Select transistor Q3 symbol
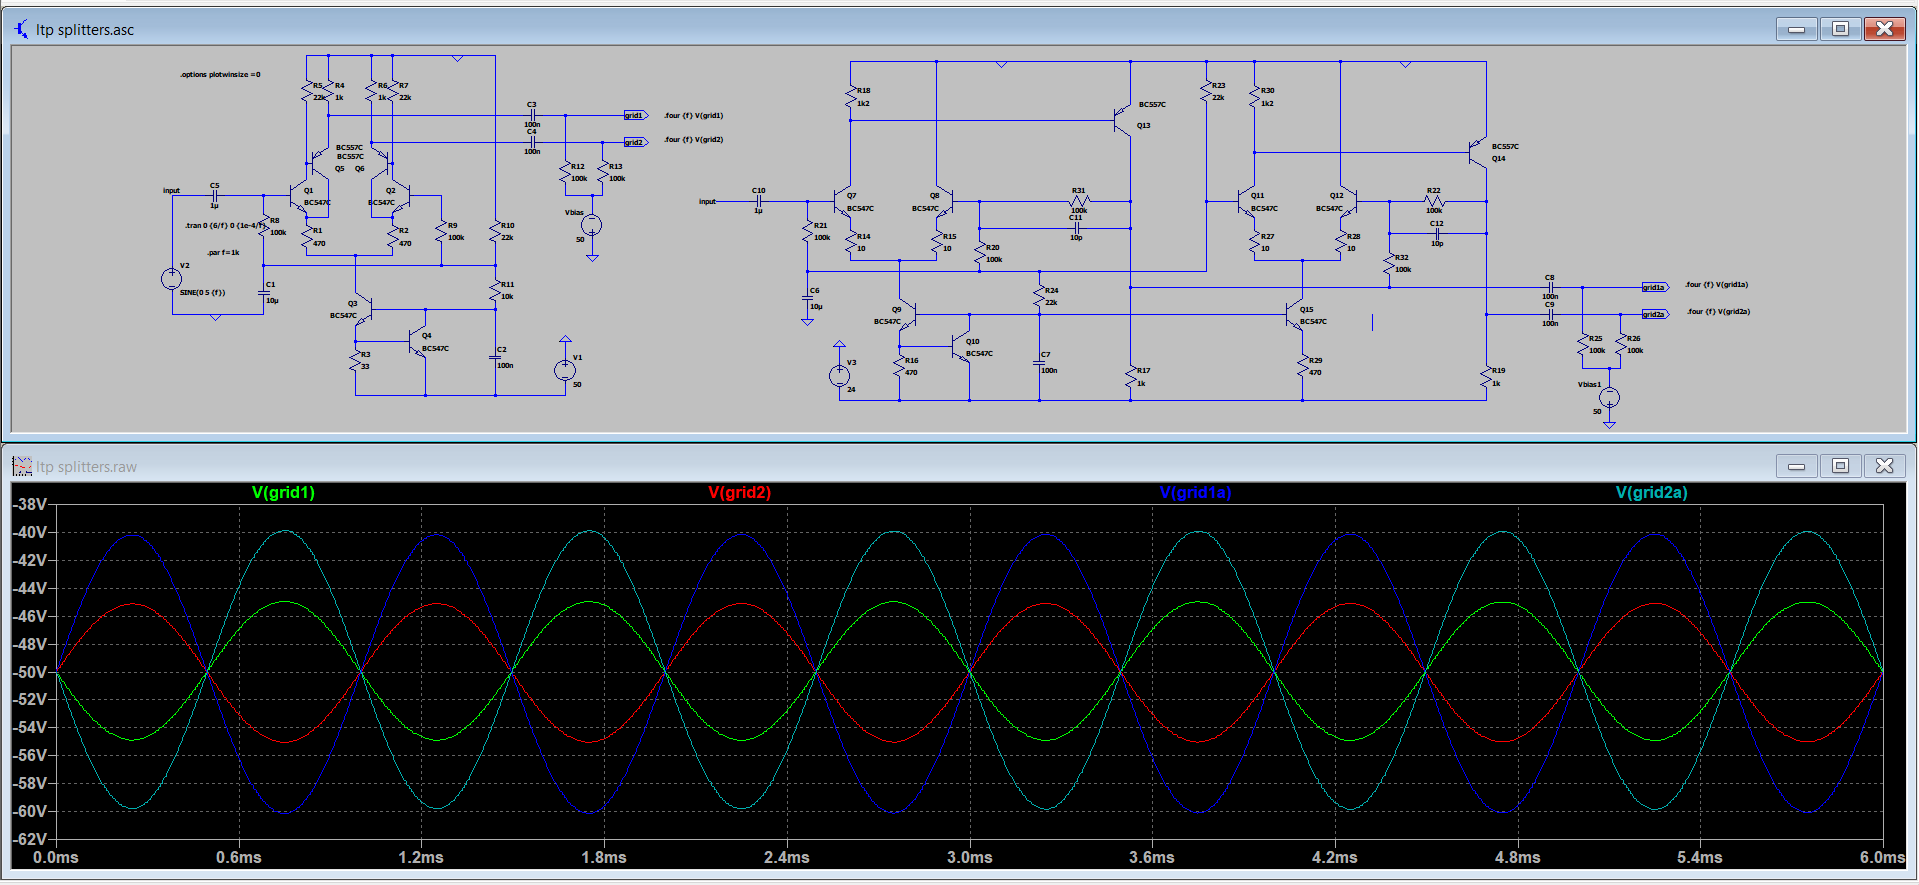 pos(364,309)
